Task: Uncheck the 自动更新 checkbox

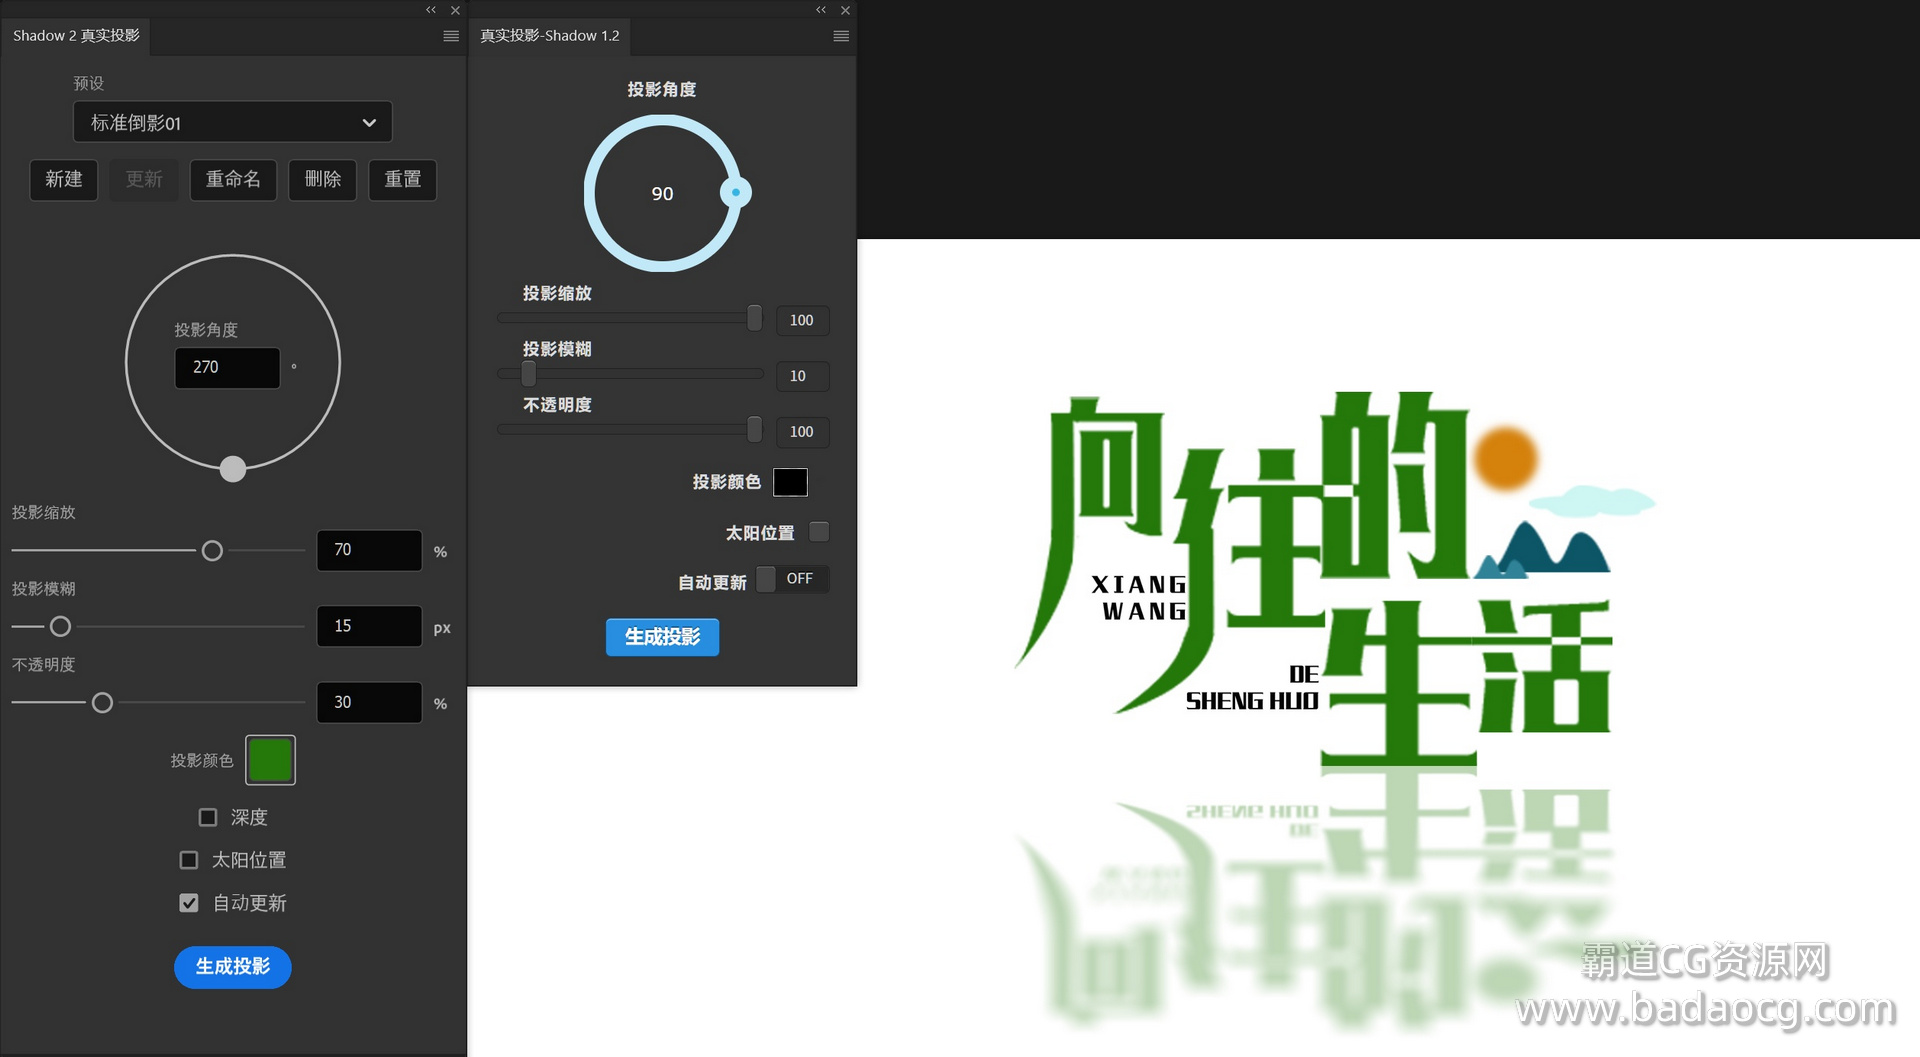Action: pyautogui.click(x=189, y=903)
